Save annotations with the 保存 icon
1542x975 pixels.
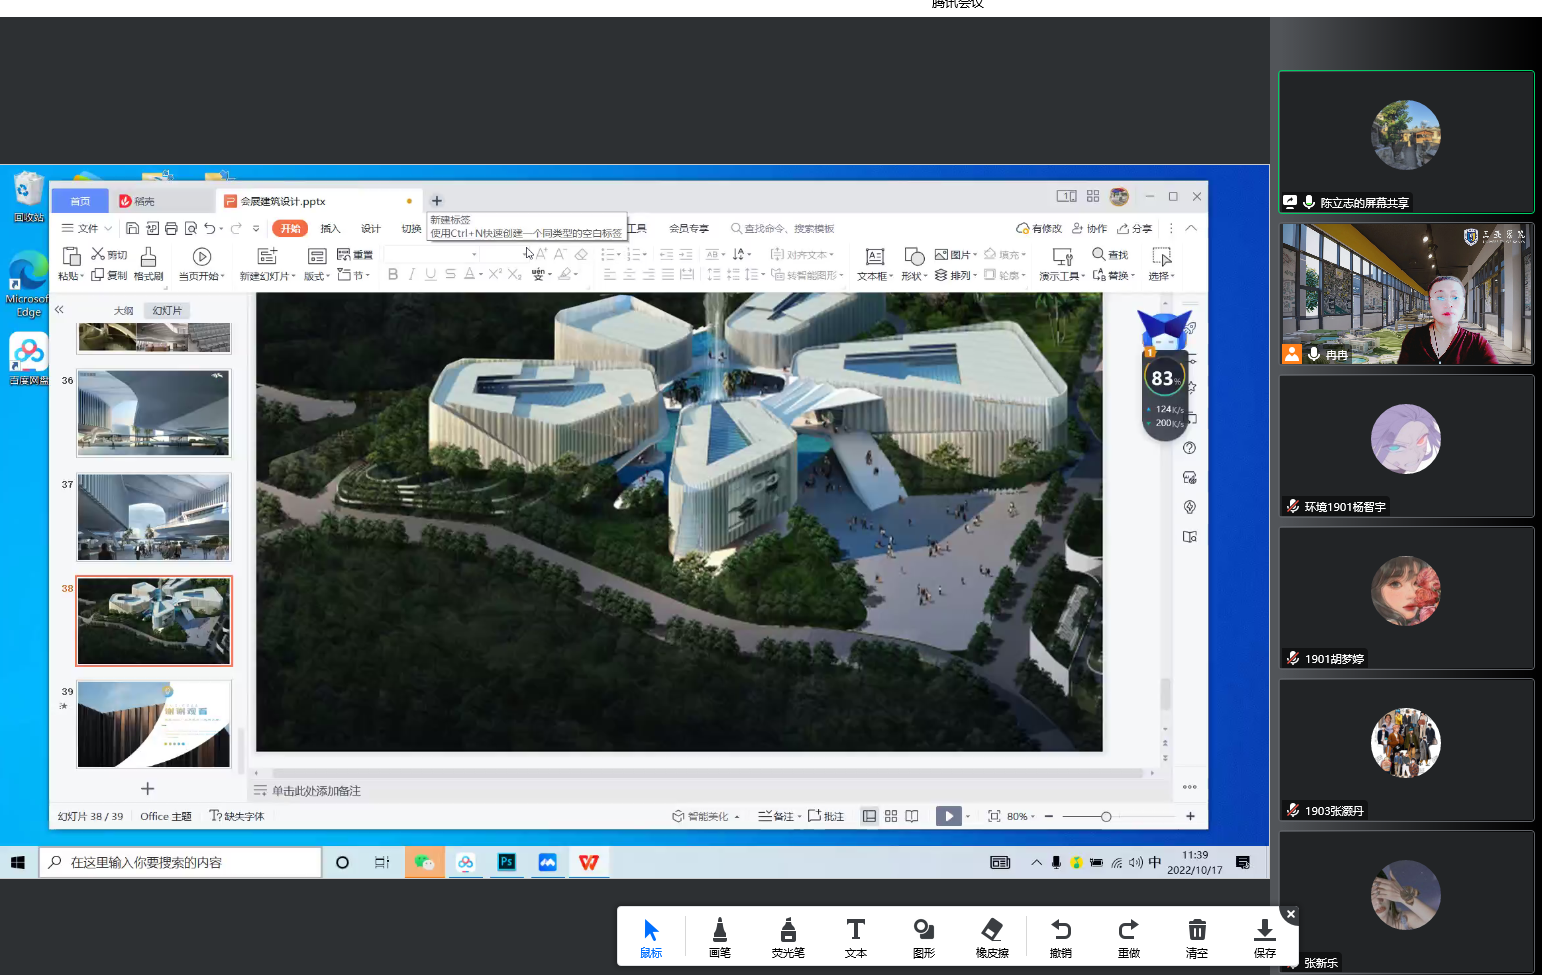[1264, 937]
